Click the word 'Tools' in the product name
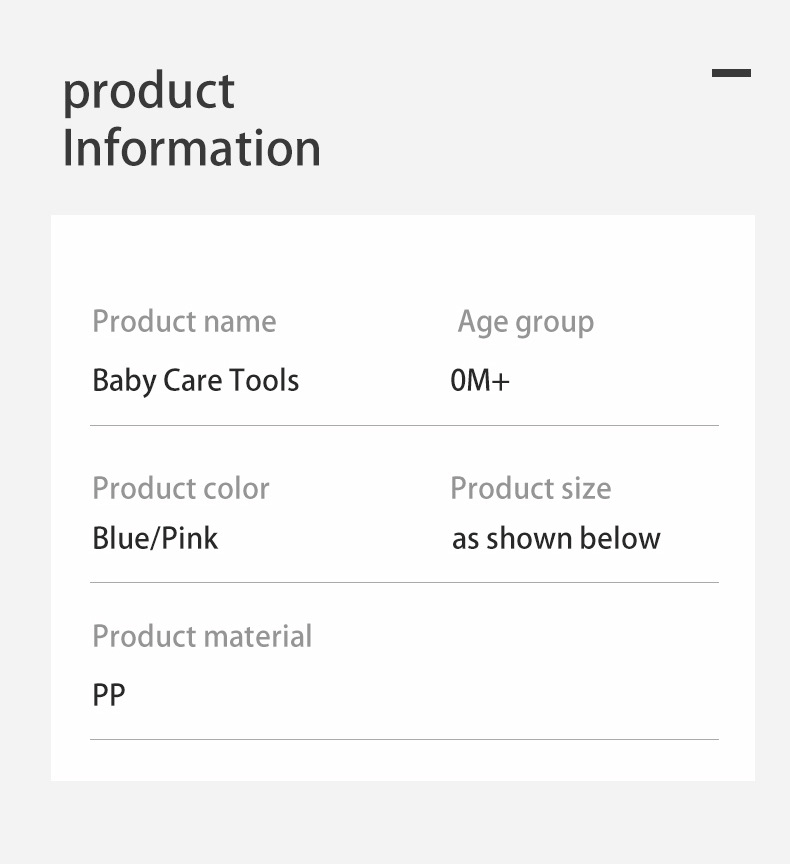Viewport: 790px width, 864px height. tap(264, 381)
